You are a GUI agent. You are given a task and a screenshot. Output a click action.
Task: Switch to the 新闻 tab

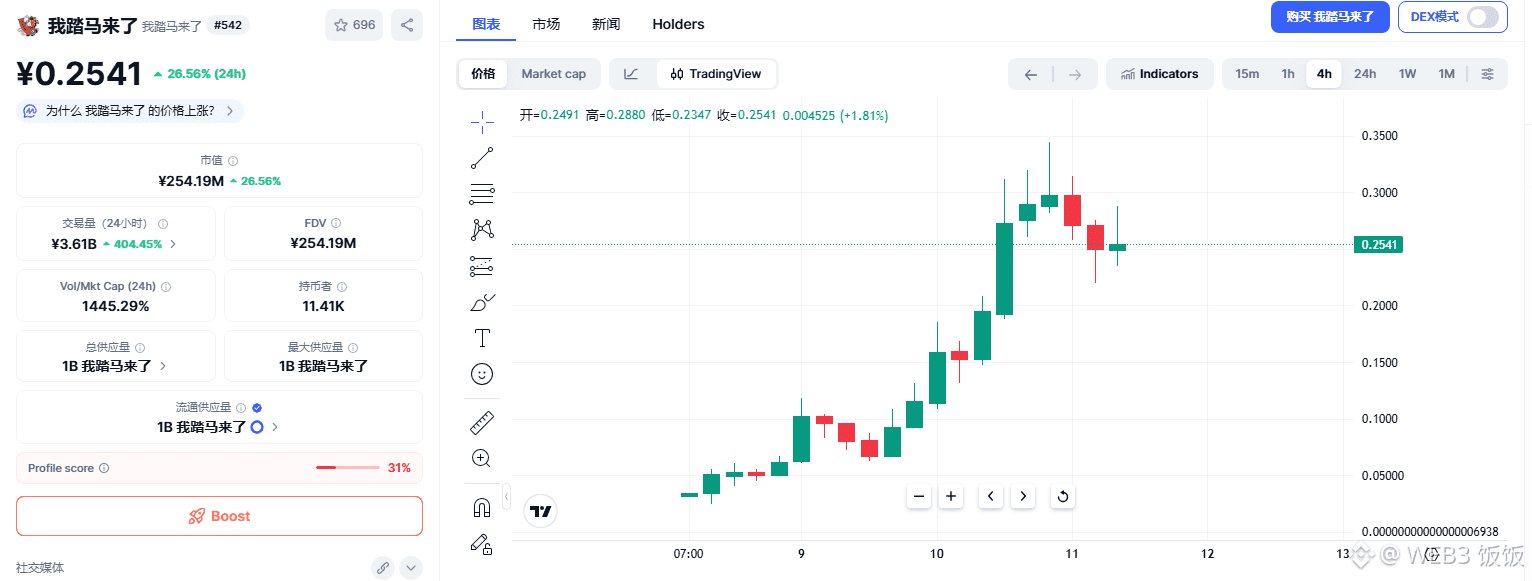click(606, 24)
